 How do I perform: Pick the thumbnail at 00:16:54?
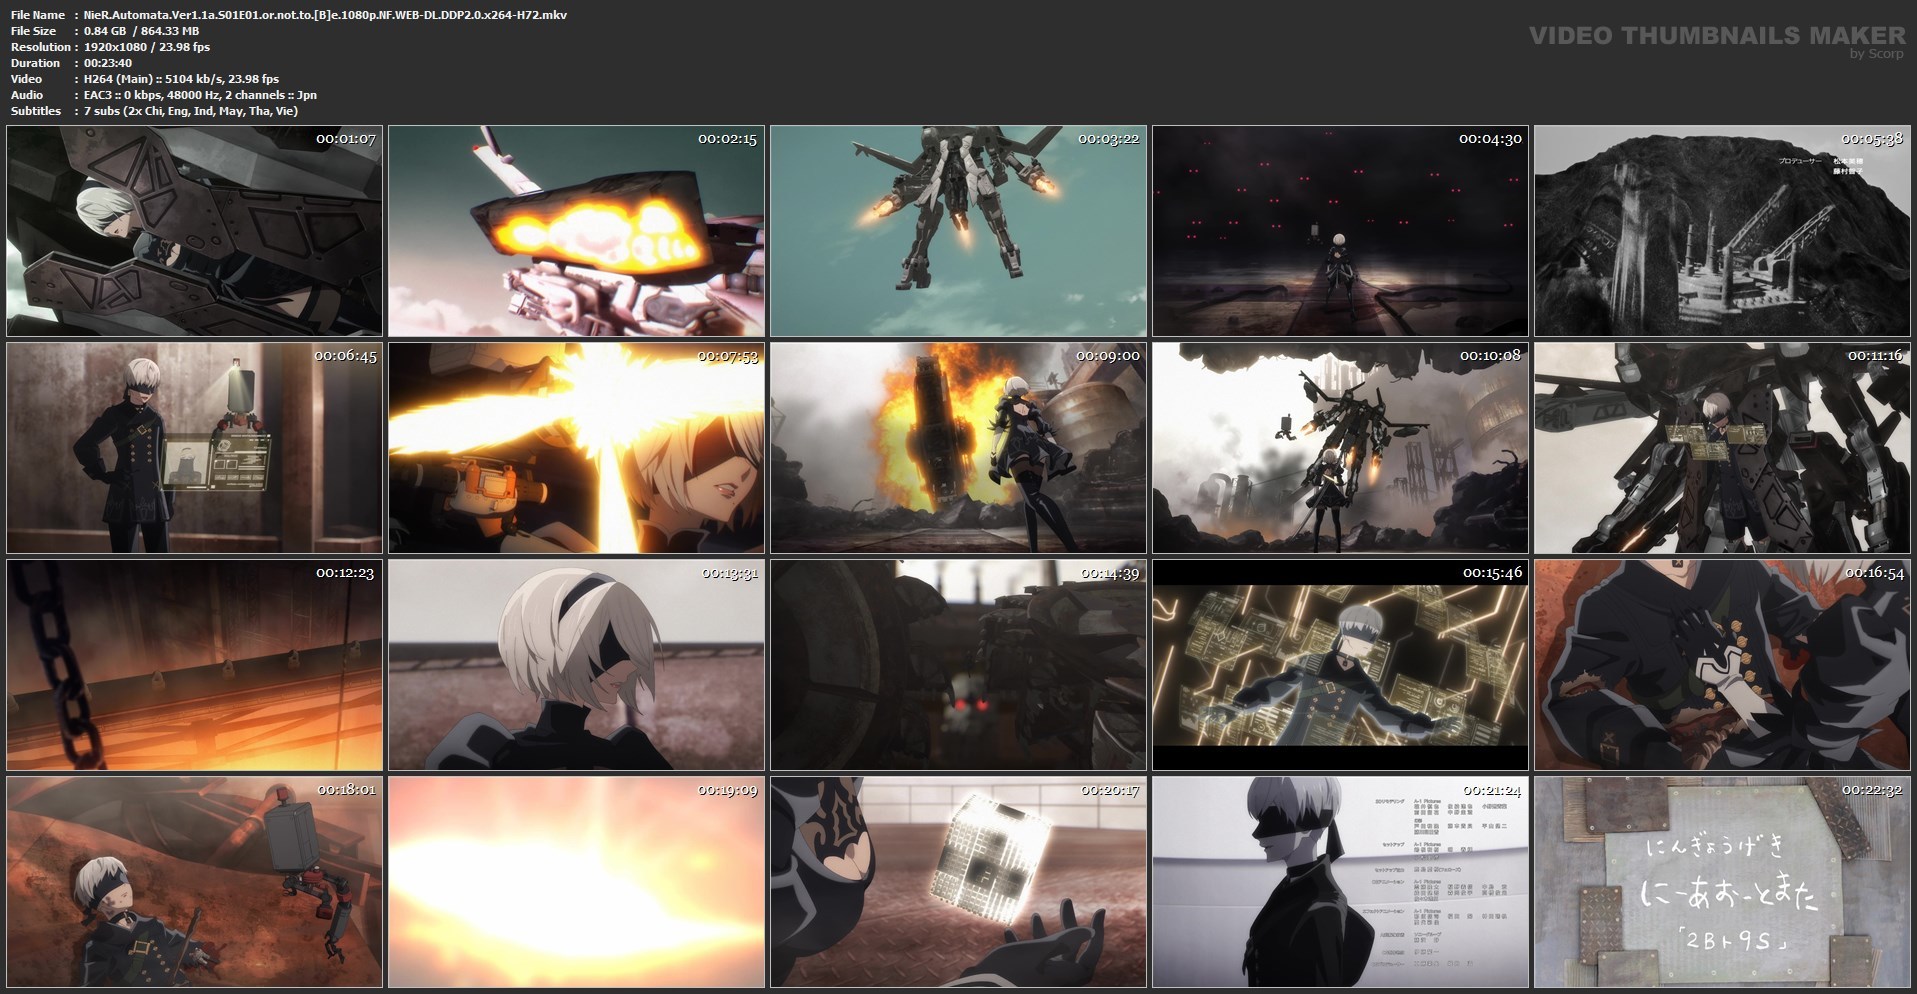pos(1723,665)
